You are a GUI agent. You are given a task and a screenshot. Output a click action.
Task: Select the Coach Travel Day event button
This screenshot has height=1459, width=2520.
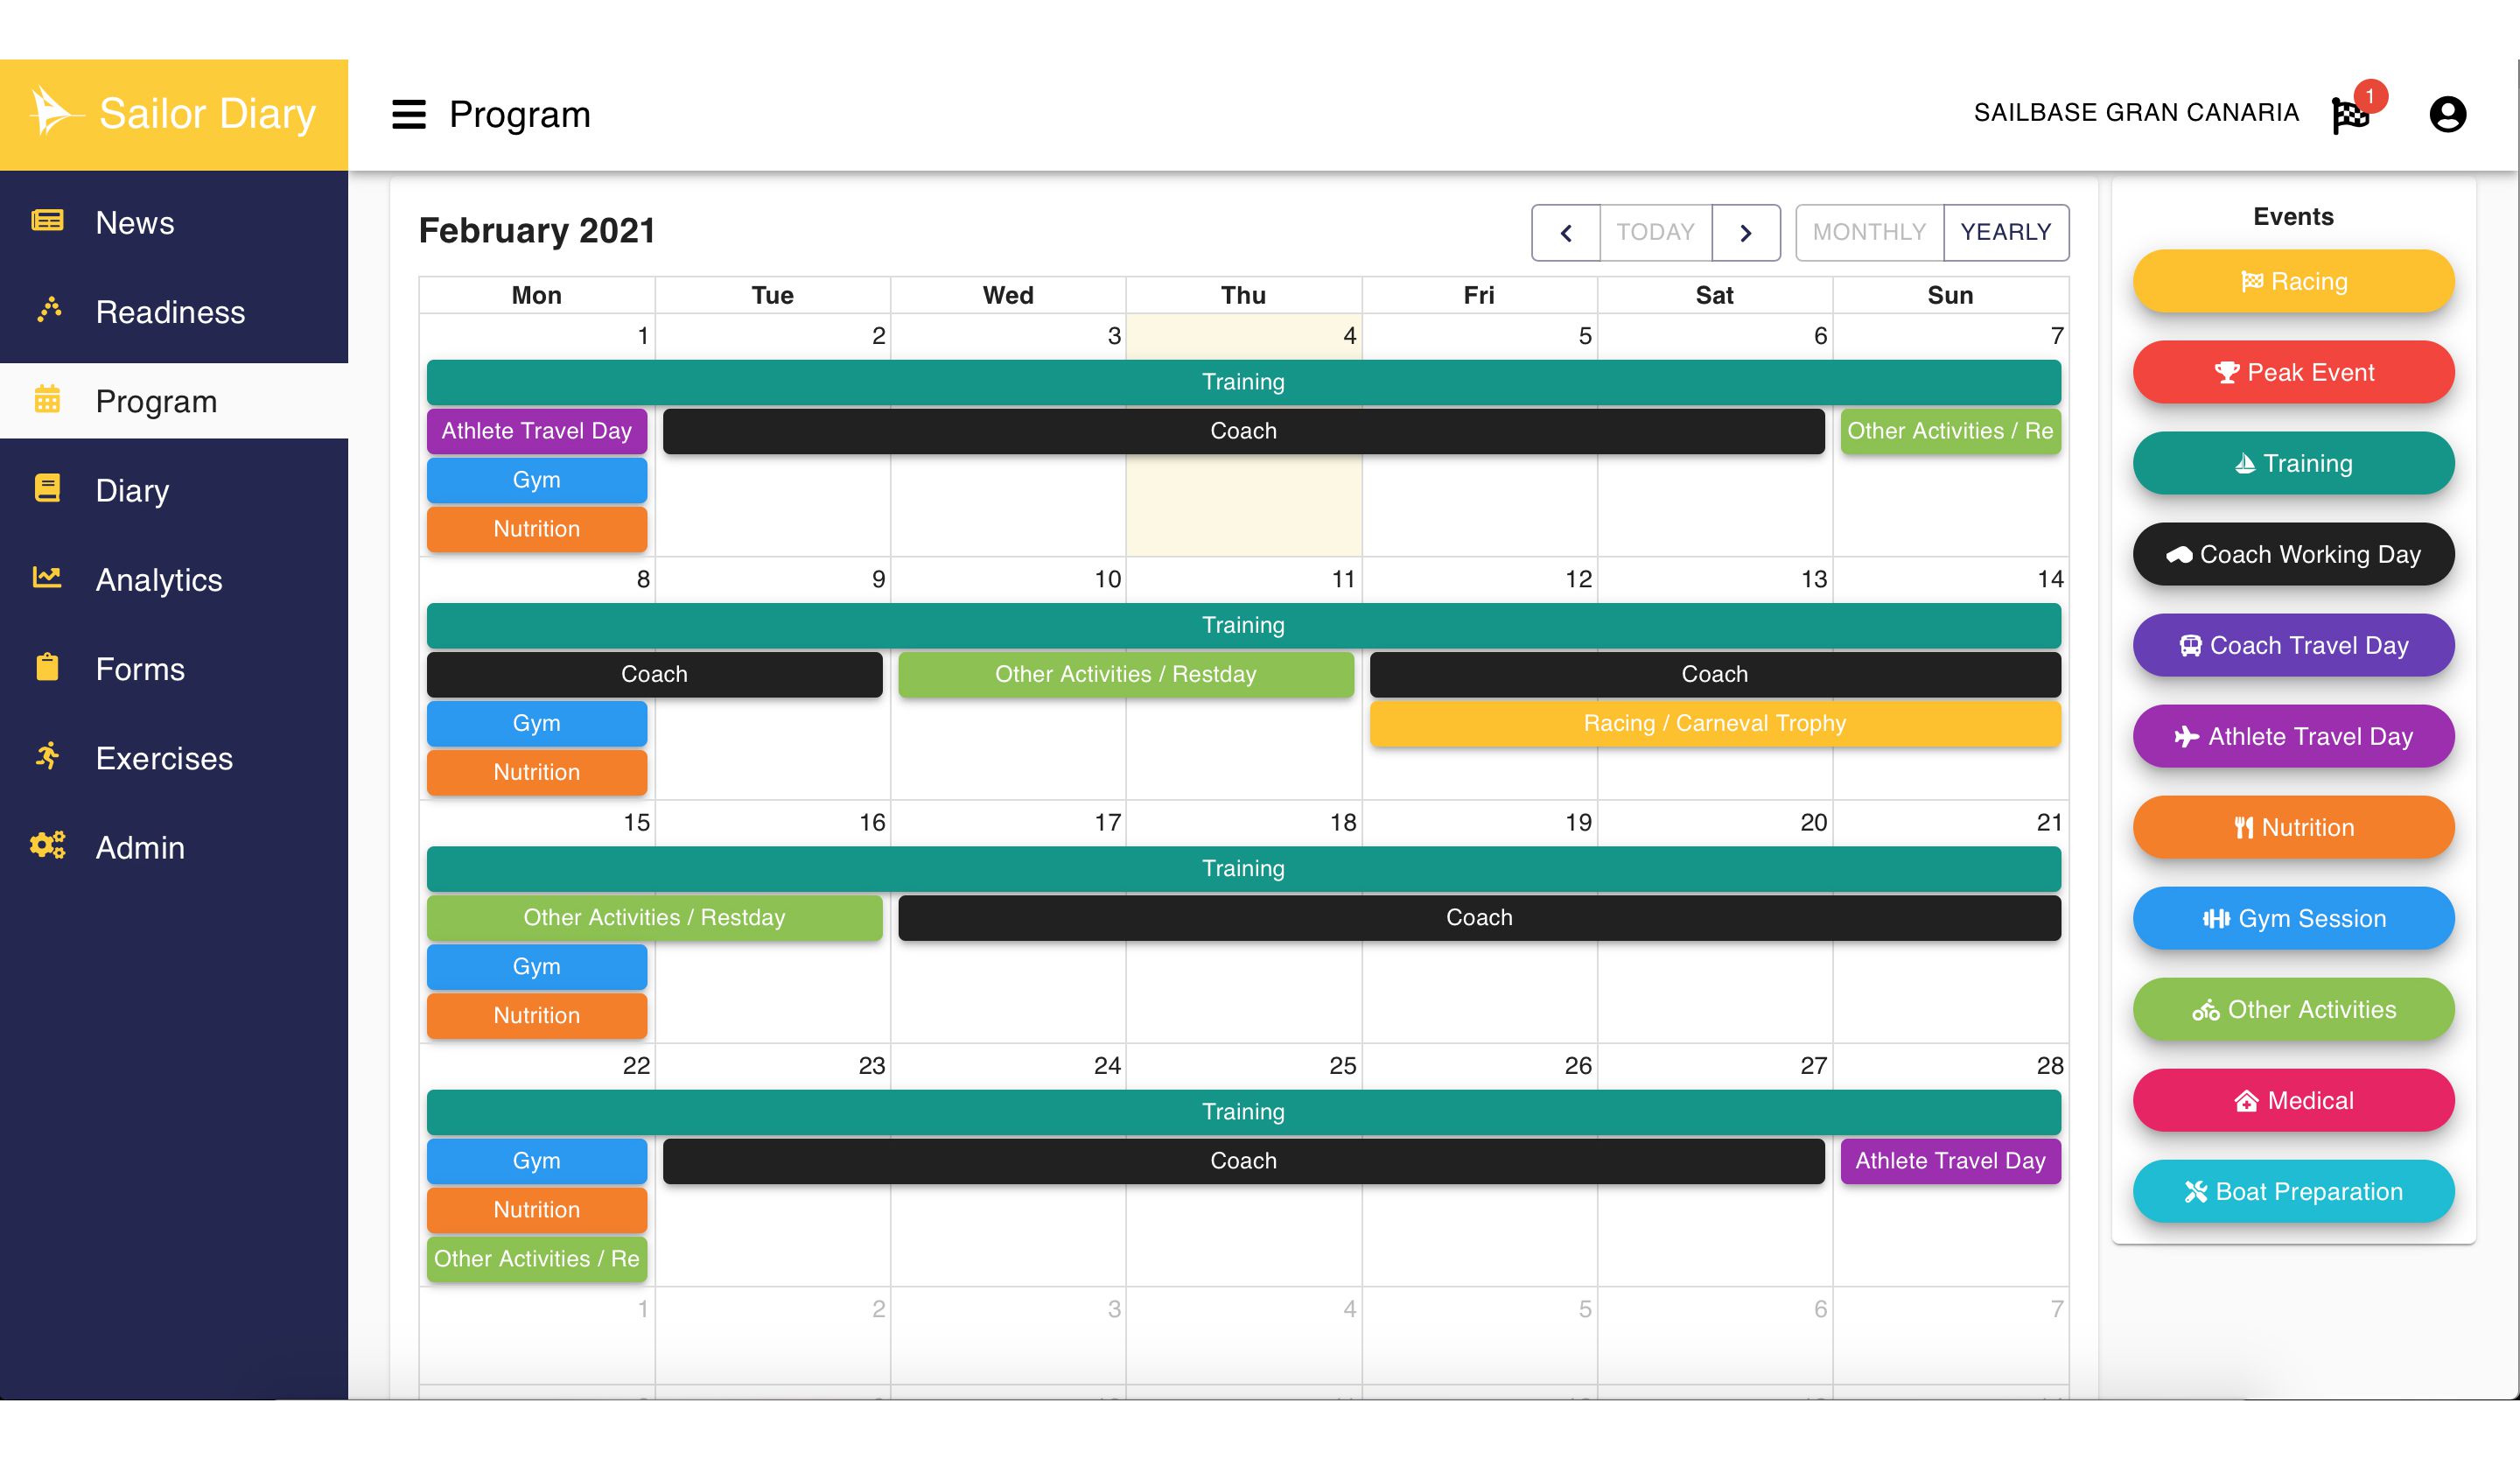2293,645
